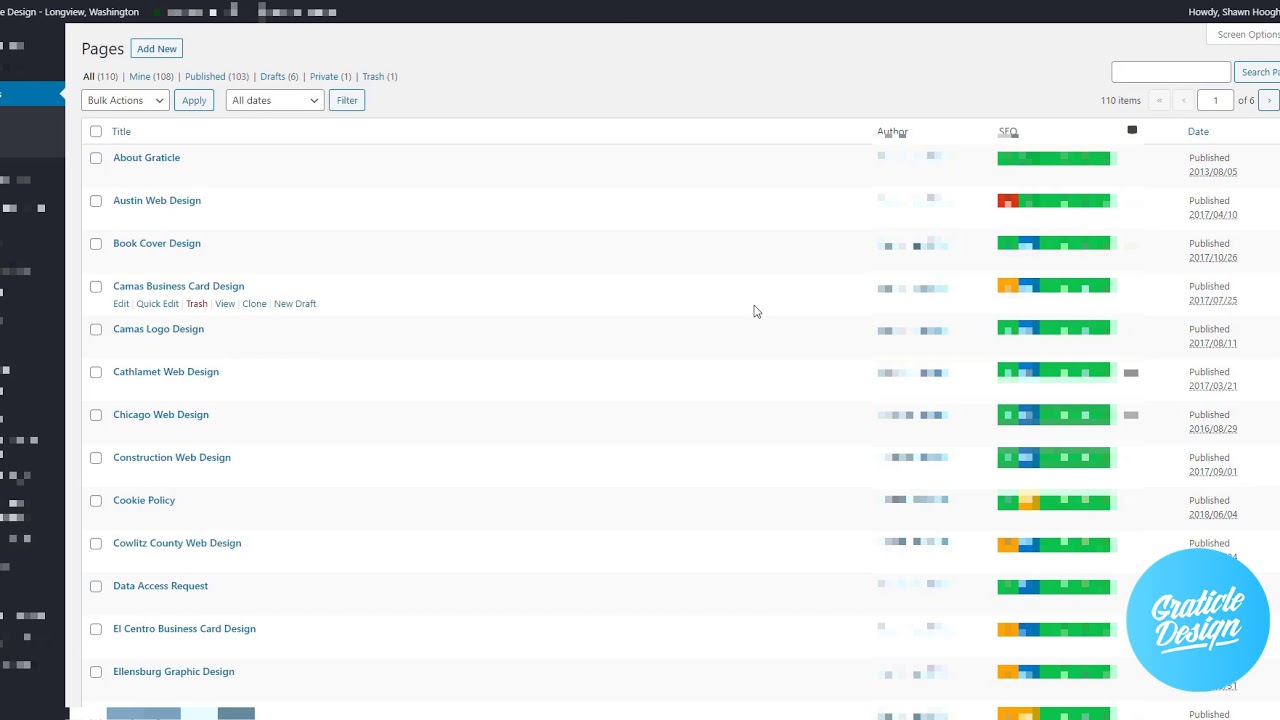Open the Trash (1) view

tap(380, 76)
